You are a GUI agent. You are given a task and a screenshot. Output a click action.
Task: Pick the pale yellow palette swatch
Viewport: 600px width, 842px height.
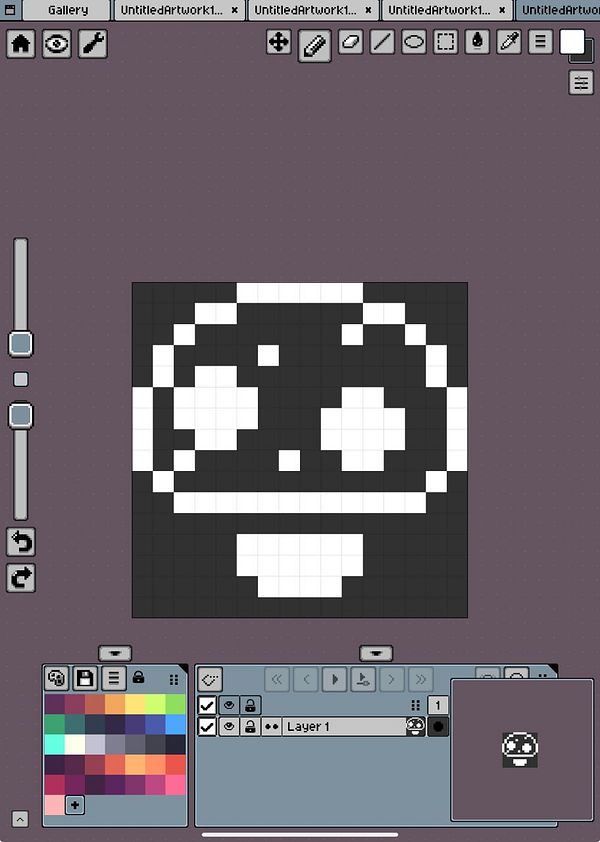135,704
